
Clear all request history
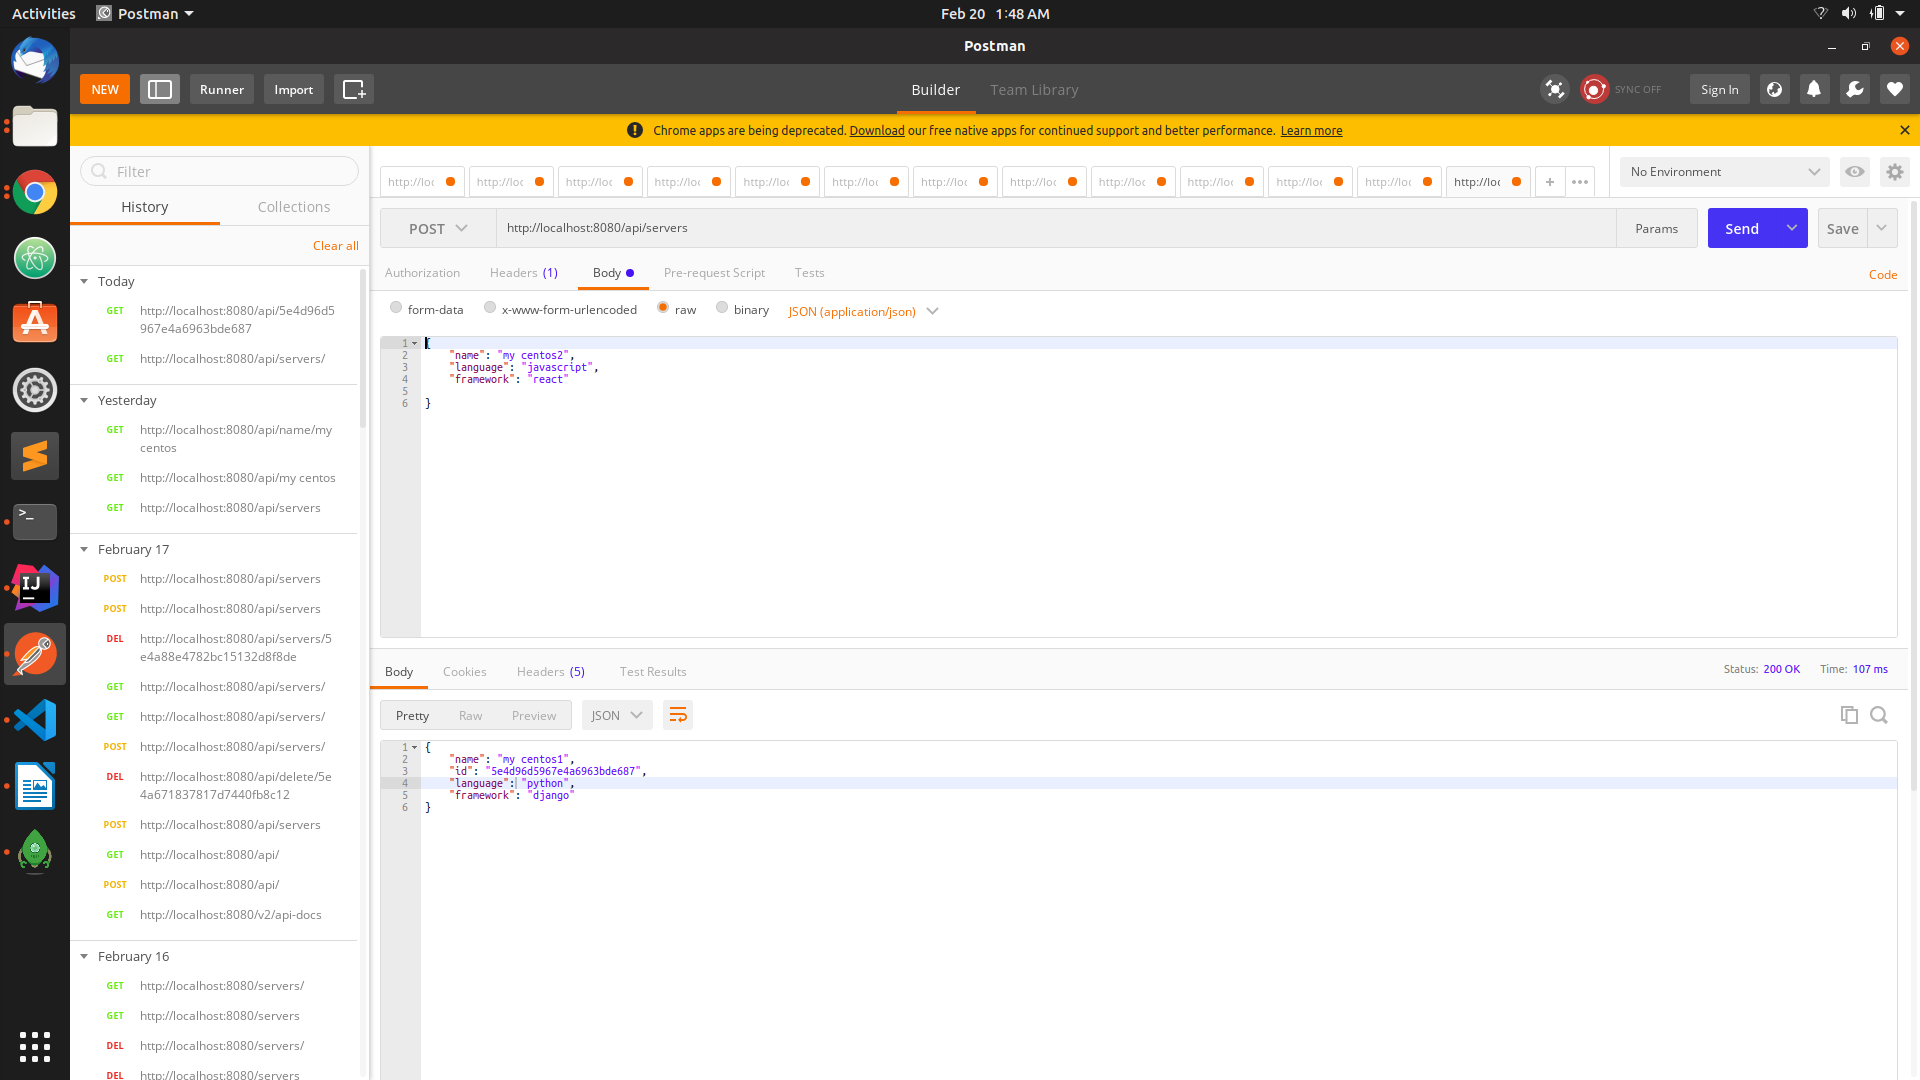click(x=335, y=245)
